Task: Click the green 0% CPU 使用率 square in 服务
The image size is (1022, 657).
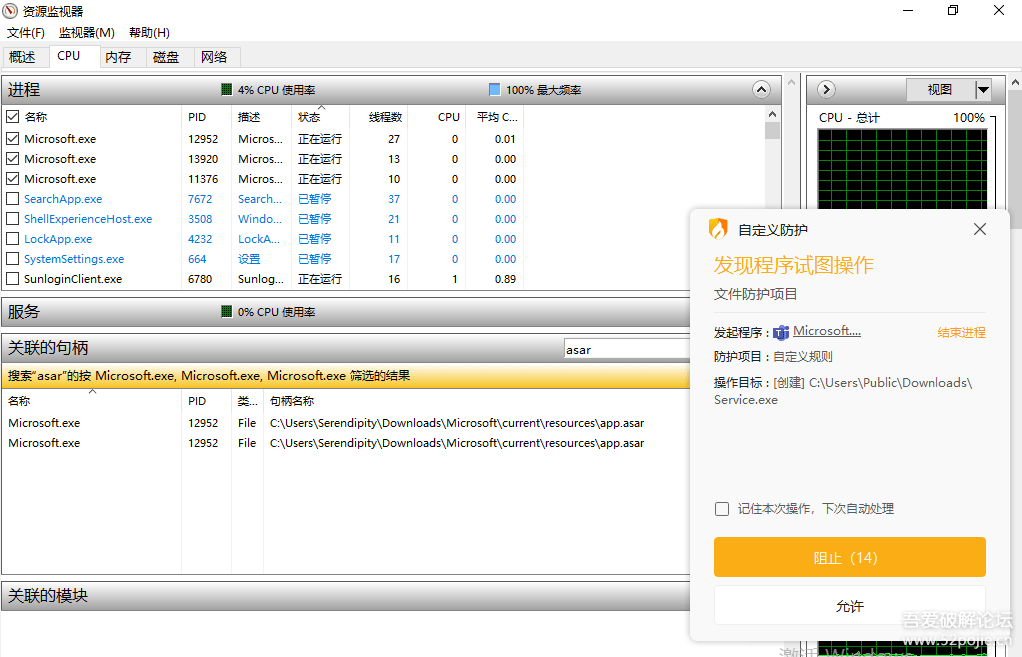Action: 226,312
